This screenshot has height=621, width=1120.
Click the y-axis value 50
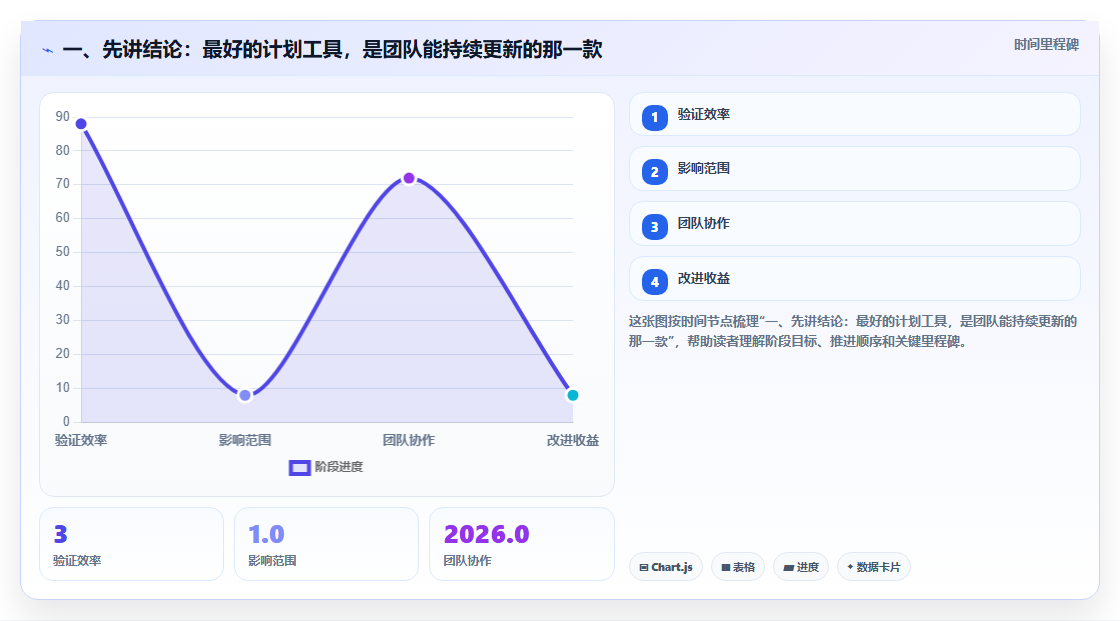point(63,252)
